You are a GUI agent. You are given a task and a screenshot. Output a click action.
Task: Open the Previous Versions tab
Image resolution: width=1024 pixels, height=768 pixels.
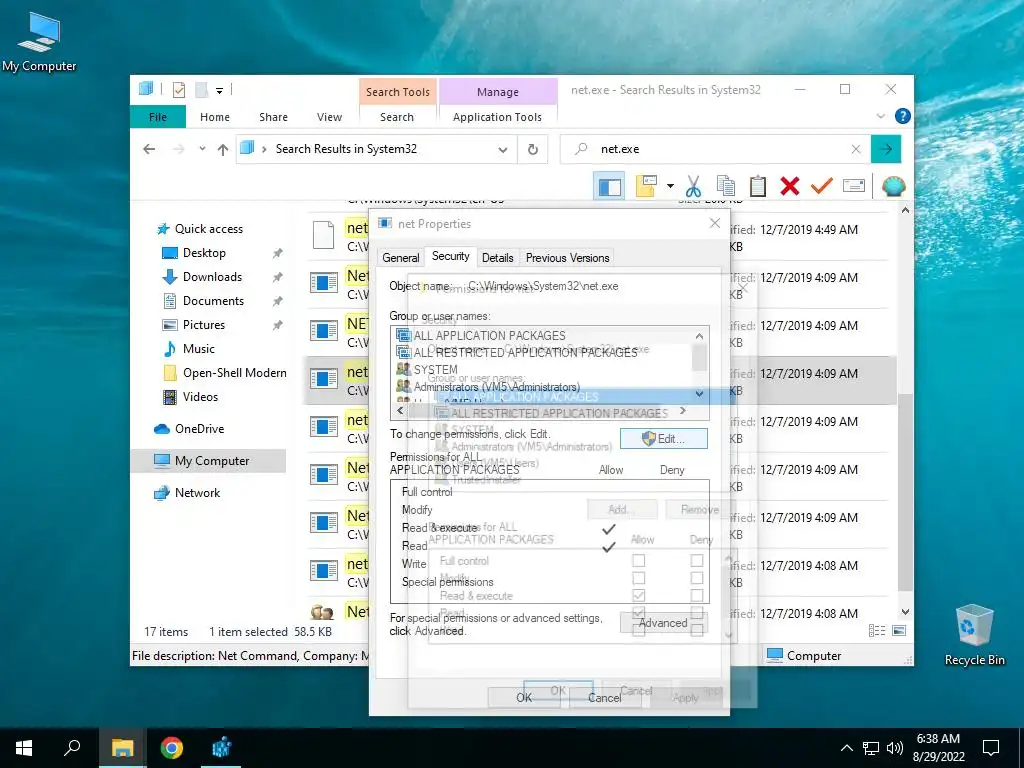click(x=568, y=258)
